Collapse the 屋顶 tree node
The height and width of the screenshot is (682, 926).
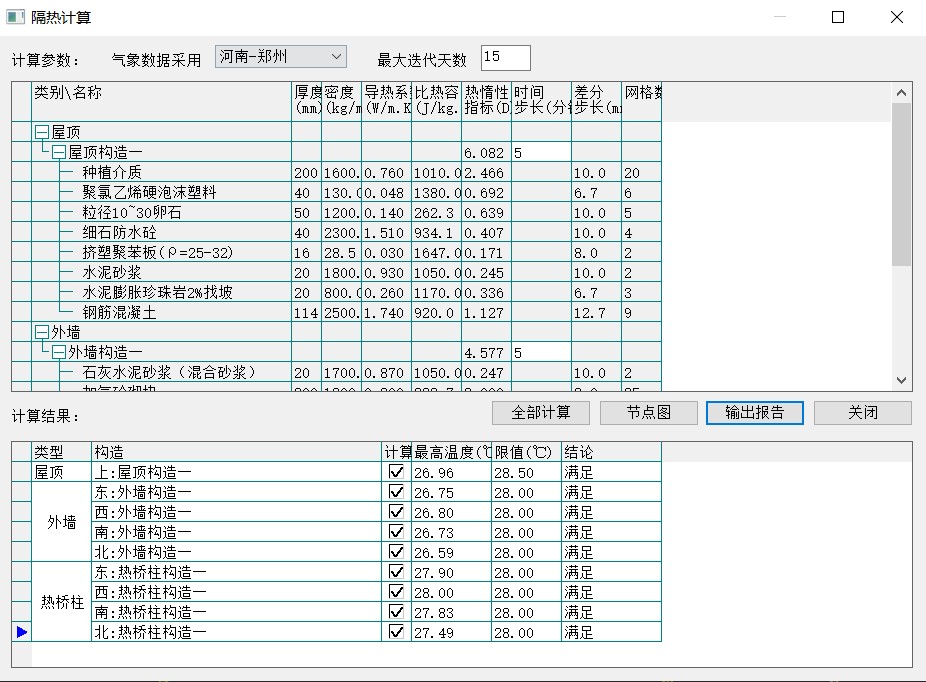[x=42, y=133]
